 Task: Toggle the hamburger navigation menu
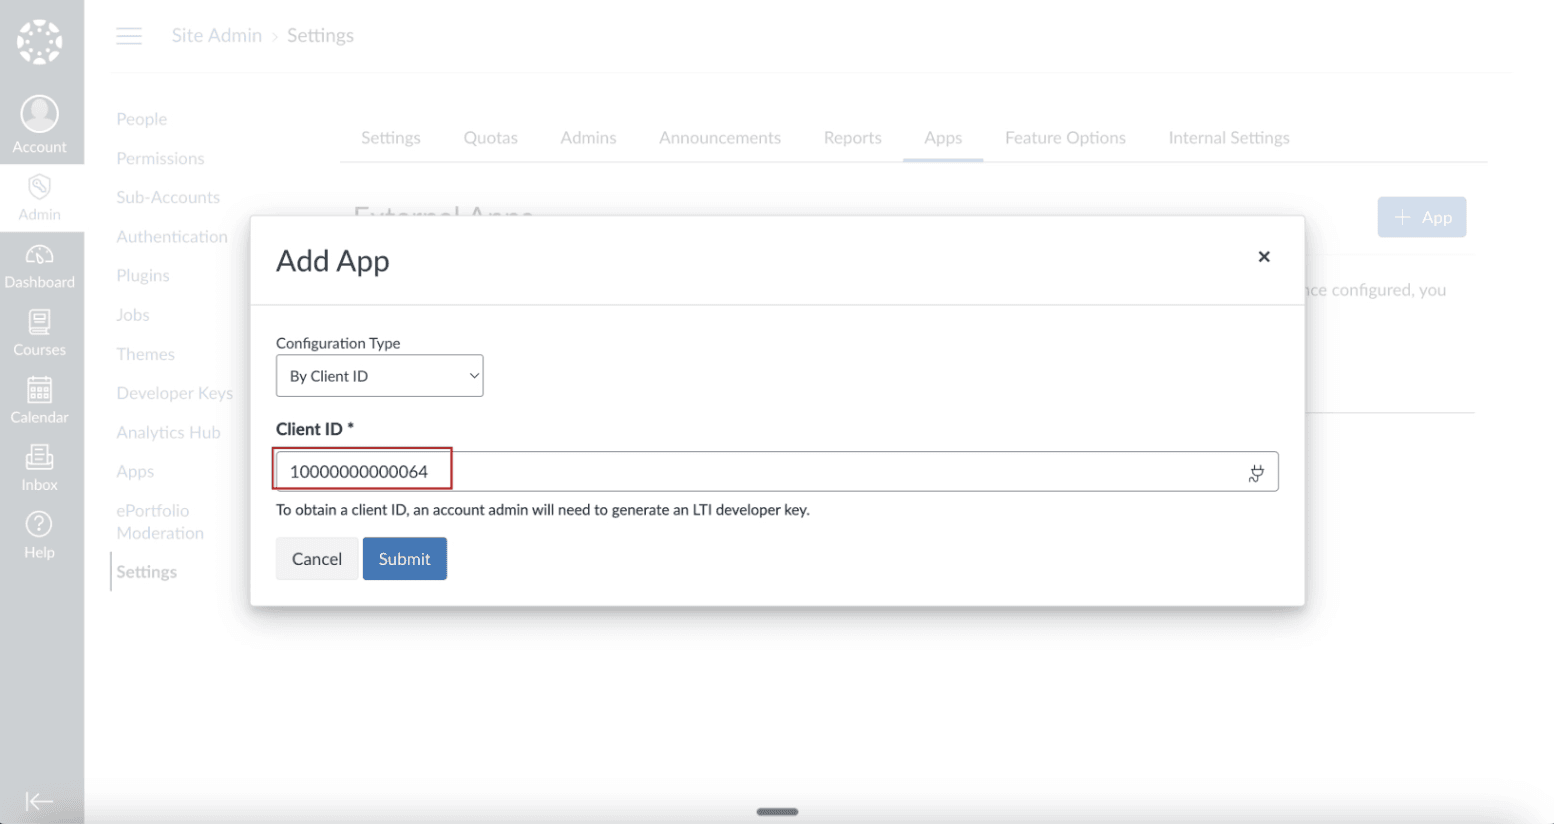(128, 35)
